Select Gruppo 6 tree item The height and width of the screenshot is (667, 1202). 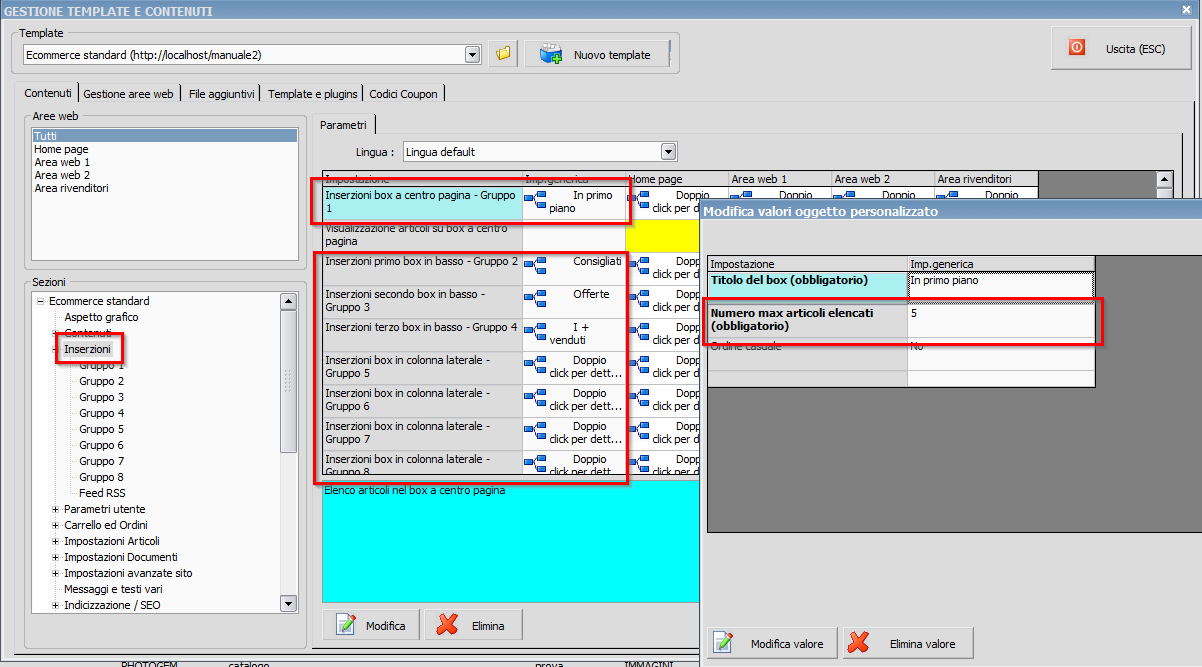[102, 445]
